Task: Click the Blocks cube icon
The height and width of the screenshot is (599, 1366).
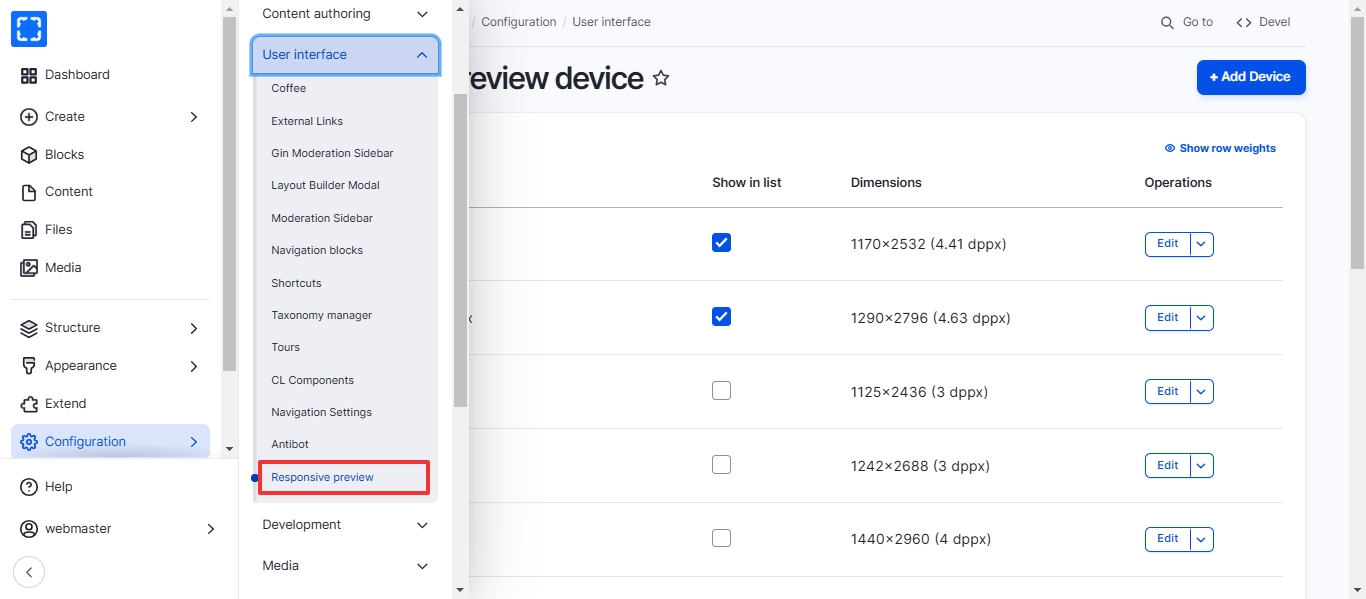Action: click(29, 155)
